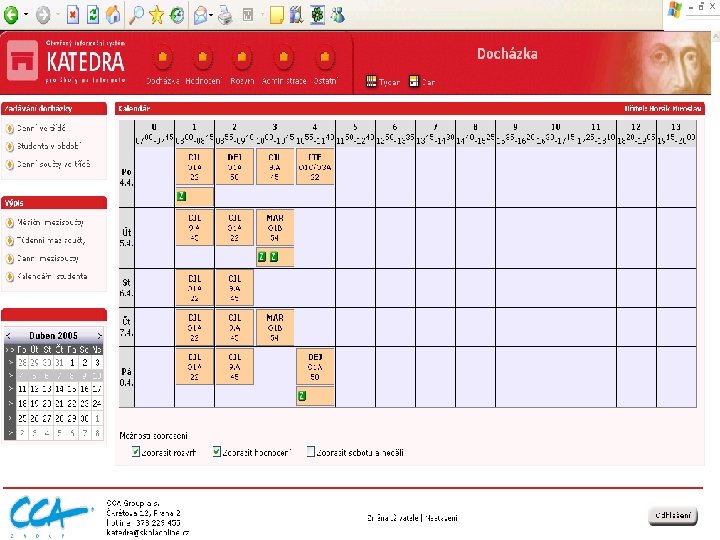Open Měsíční mezisoučty report link

pyautogui.click(x=51, y=222)
